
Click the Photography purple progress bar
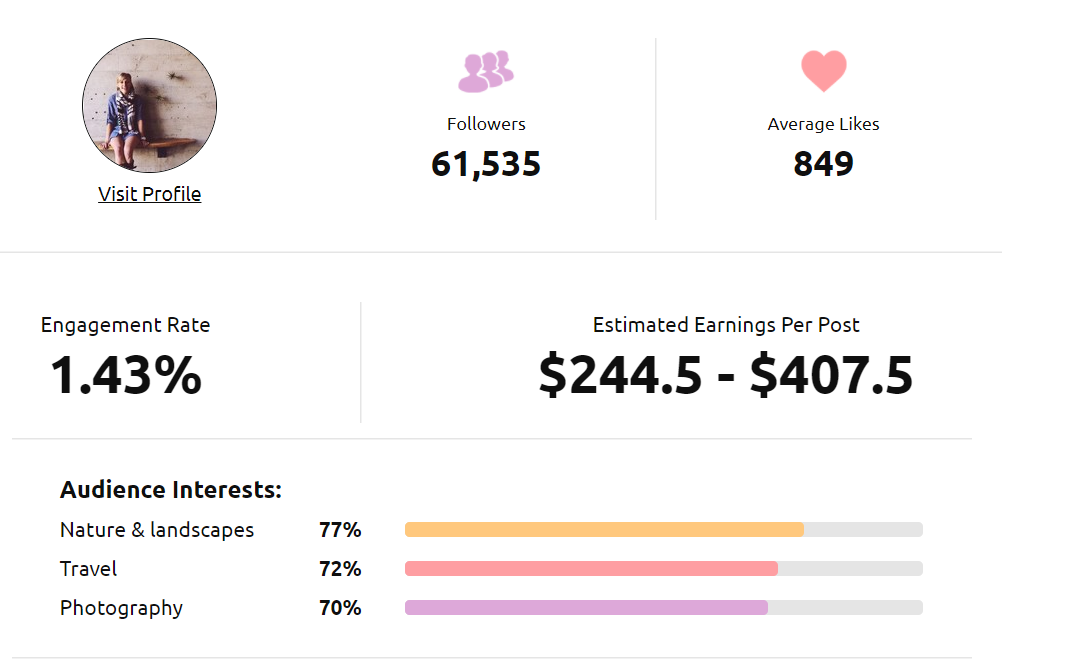click(586, 608)
